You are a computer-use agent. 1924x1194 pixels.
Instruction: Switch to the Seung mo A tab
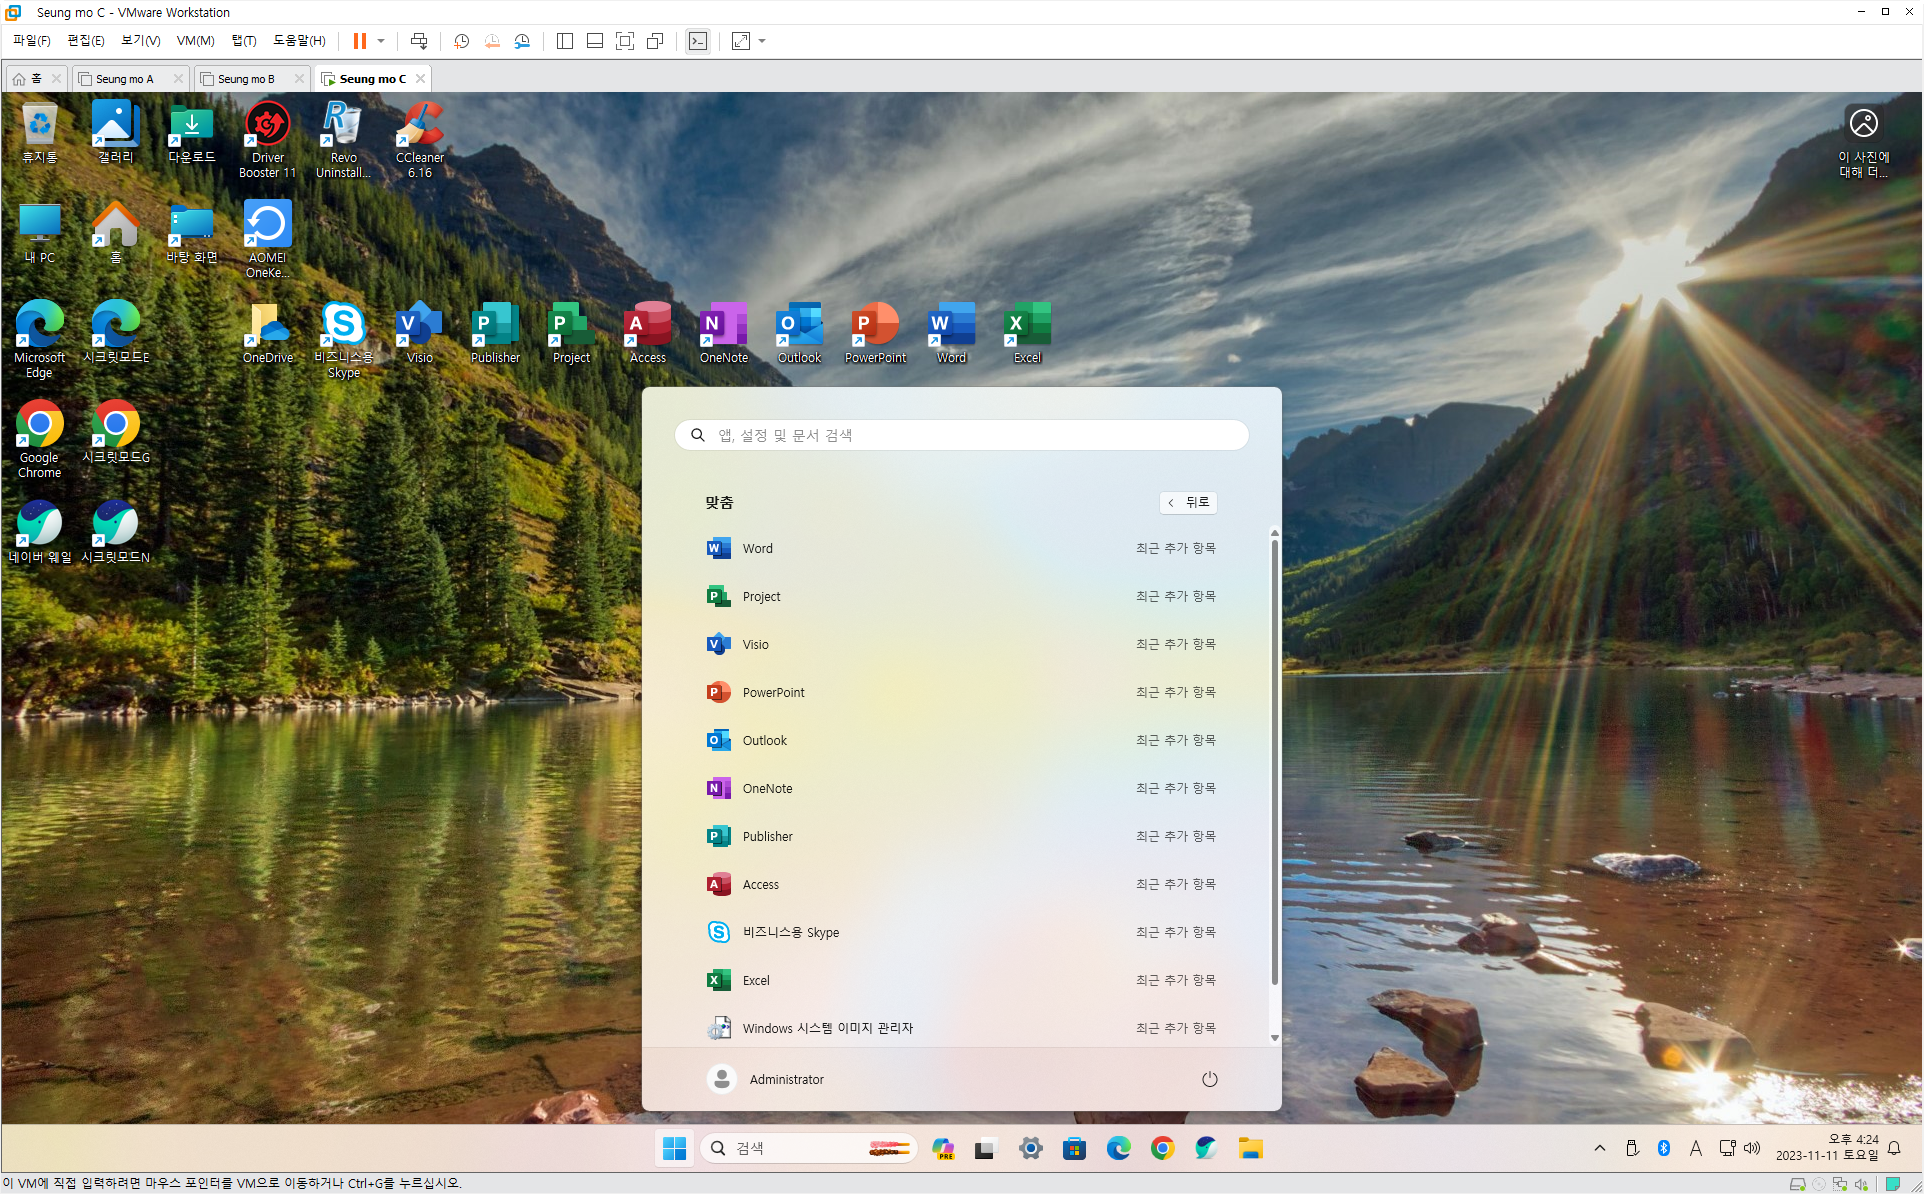point(124,79)
